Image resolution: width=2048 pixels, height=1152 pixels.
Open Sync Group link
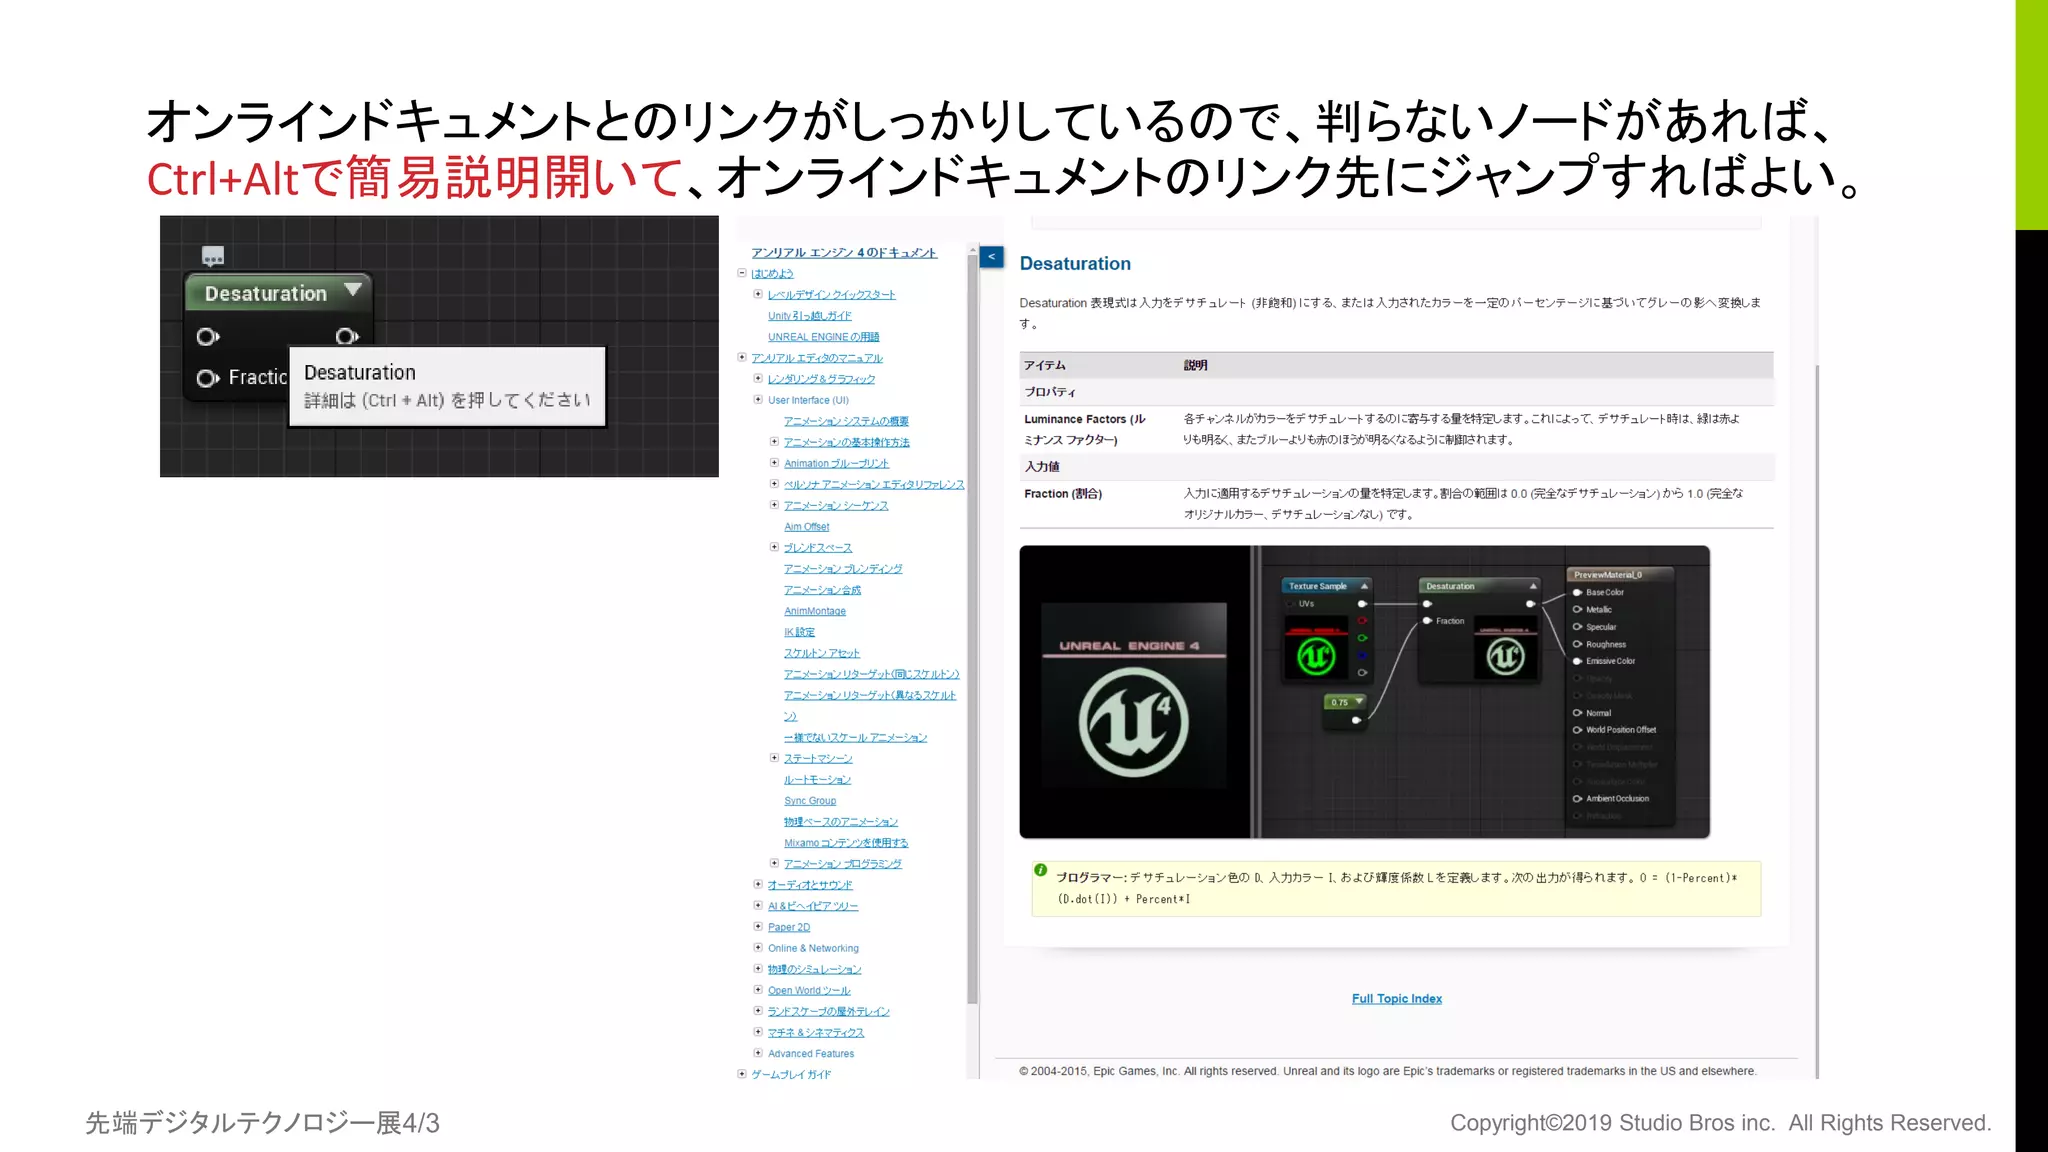(810, 801)
